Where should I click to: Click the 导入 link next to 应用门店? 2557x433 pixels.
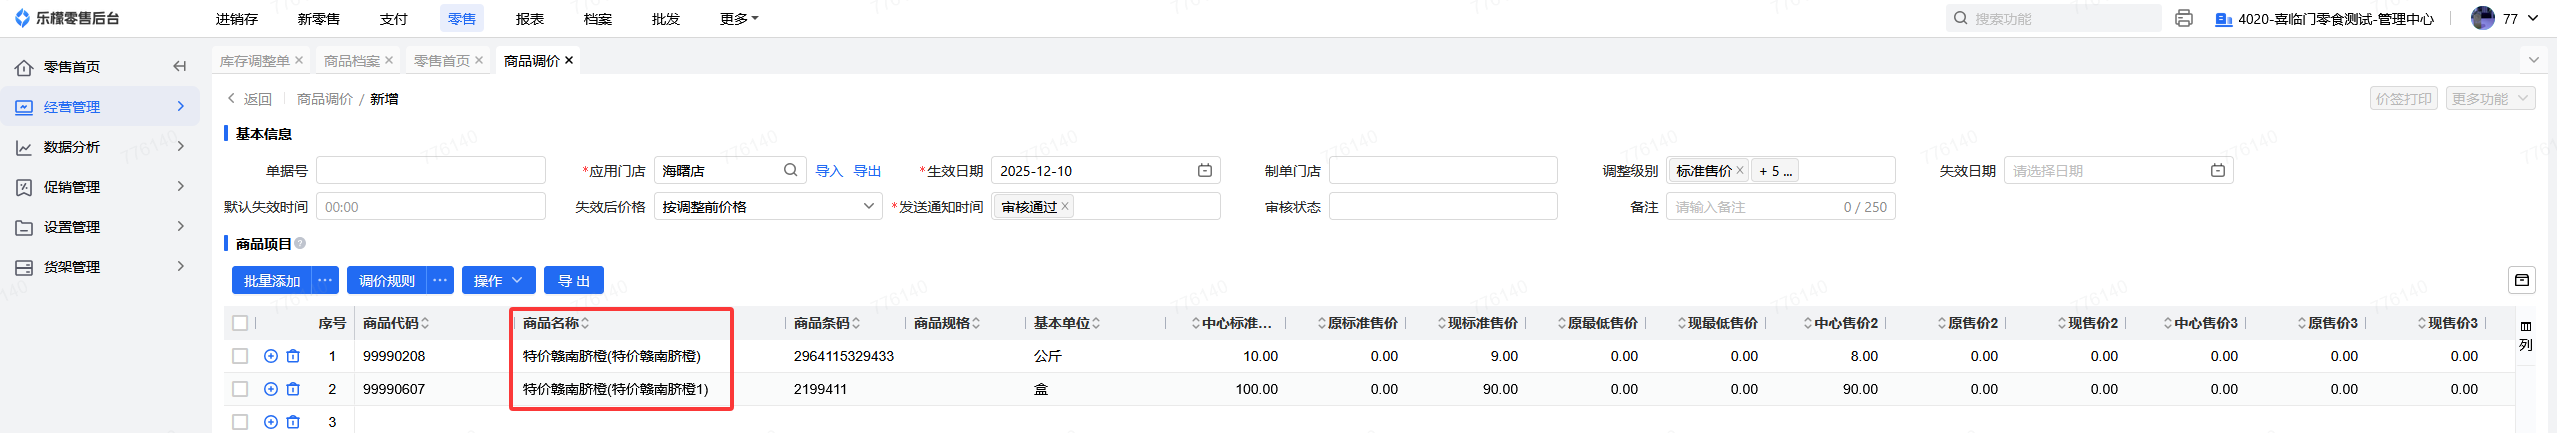coord(829,171)
